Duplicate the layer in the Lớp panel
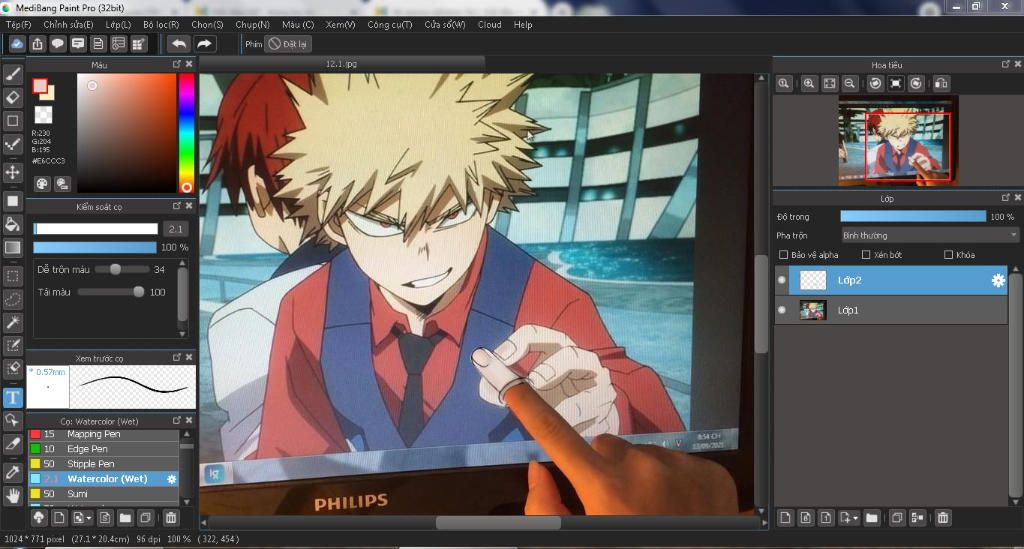Image resolution: width=1024 pixels, height=549 pixels. pyautogui.click(x=897, y=518)
